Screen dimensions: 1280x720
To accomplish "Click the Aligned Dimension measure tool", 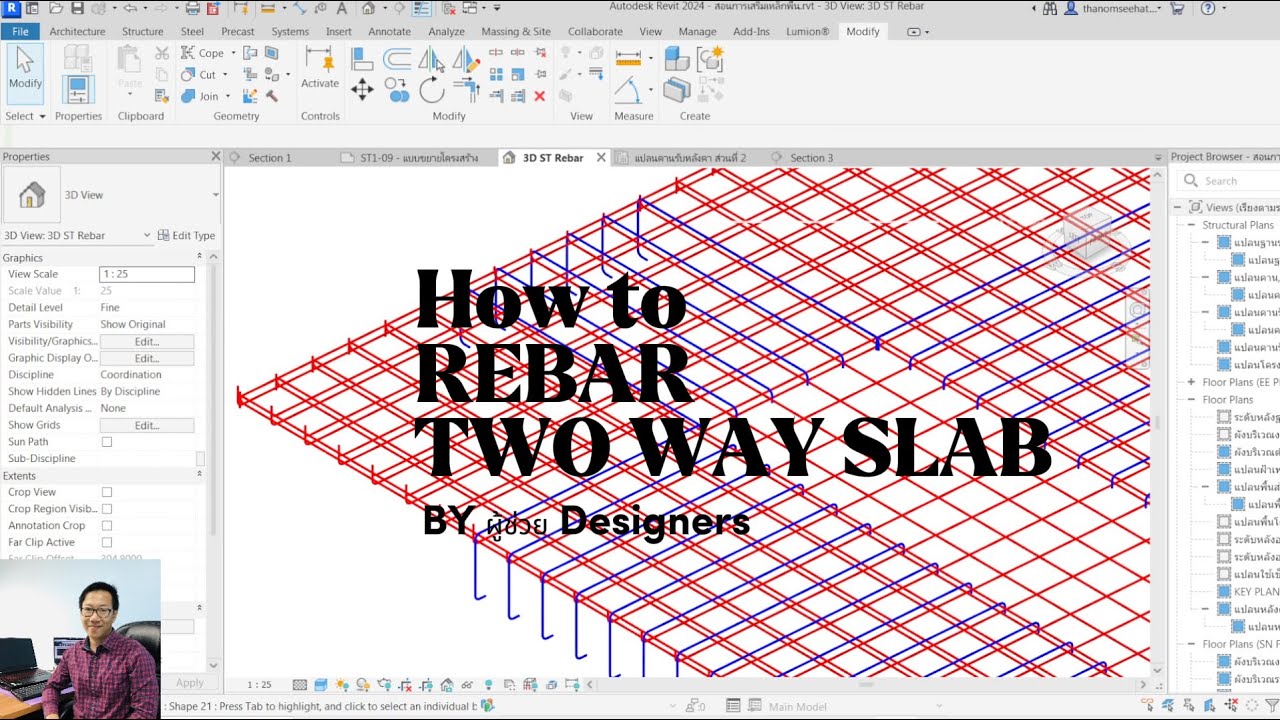I will [628, 59].
